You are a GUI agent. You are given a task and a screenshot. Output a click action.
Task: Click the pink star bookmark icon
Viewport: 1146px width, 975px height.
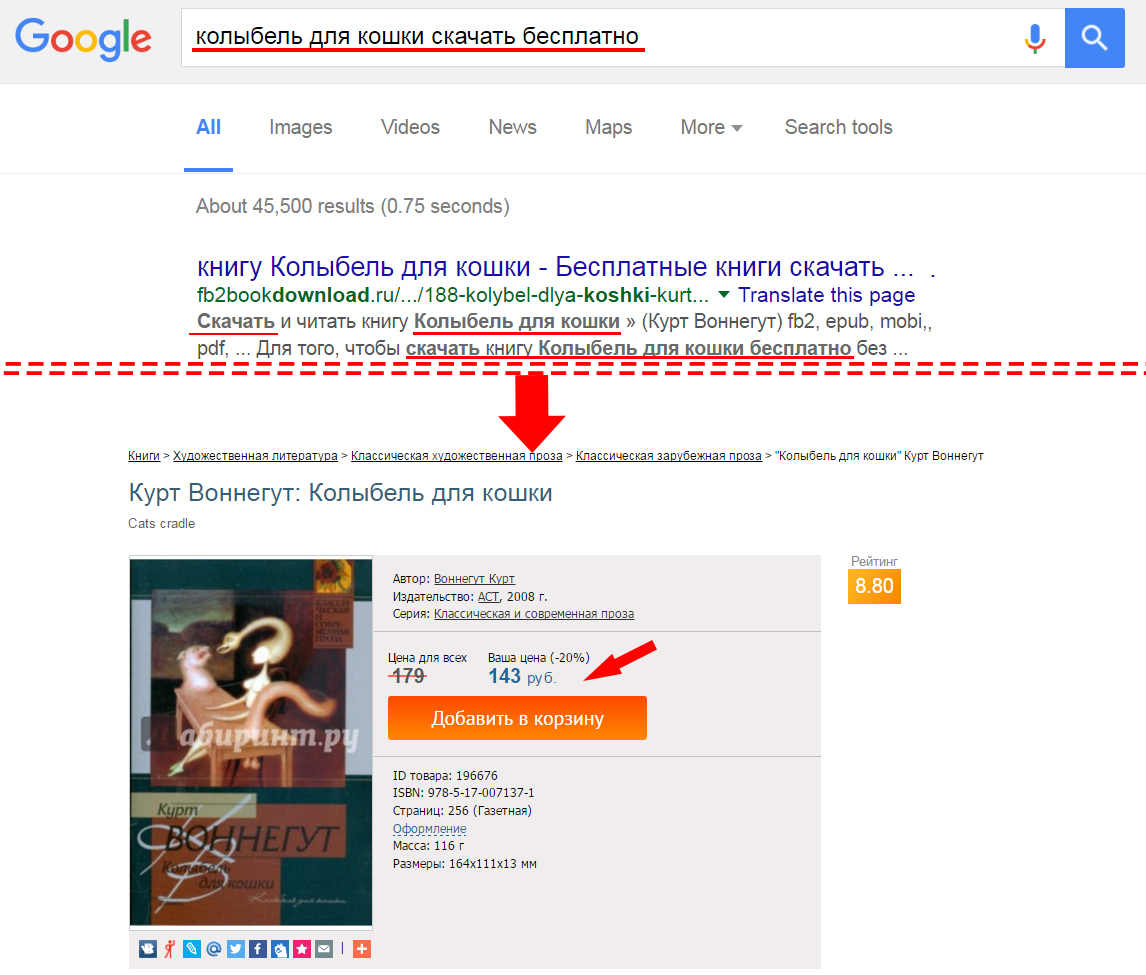(x=302, y=949)
